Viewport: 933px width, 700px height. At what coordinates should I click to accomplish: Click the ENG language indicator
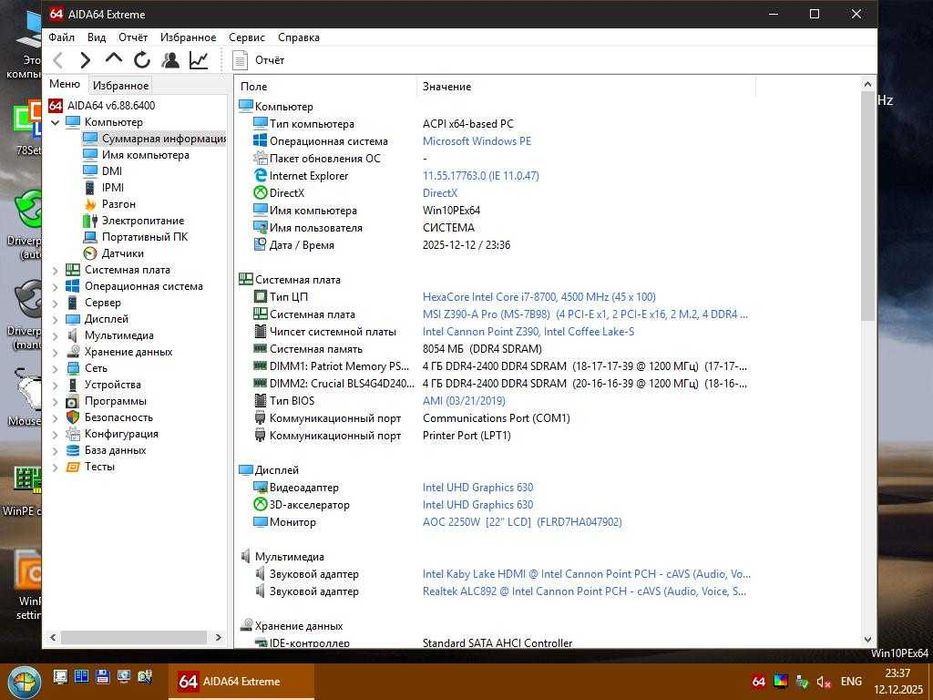coord(851,682)
